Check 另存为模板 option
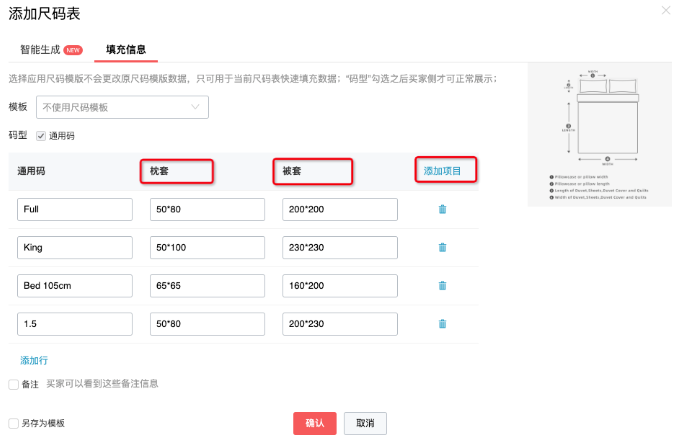677x439 pixels. tap(13, 423)
